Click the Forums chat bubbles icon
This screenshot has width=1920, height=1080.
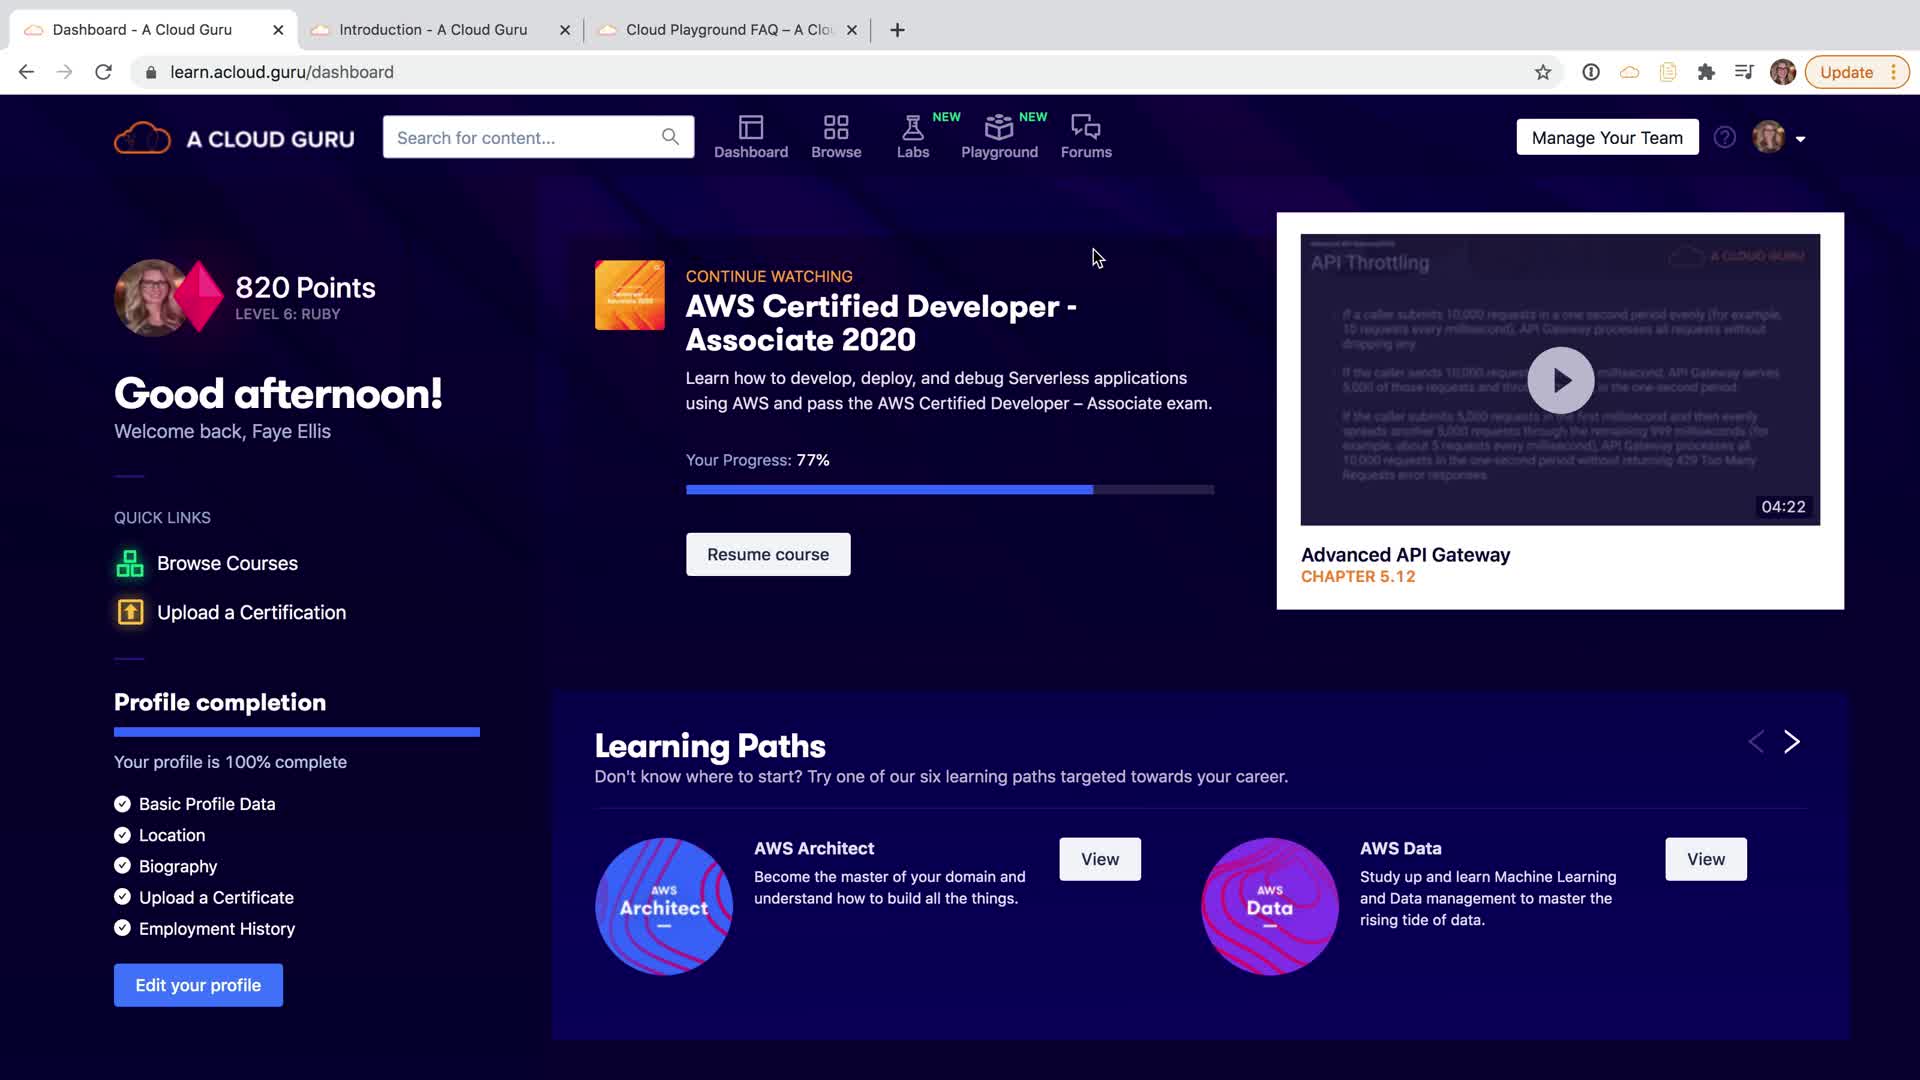tap(1085, 127)
